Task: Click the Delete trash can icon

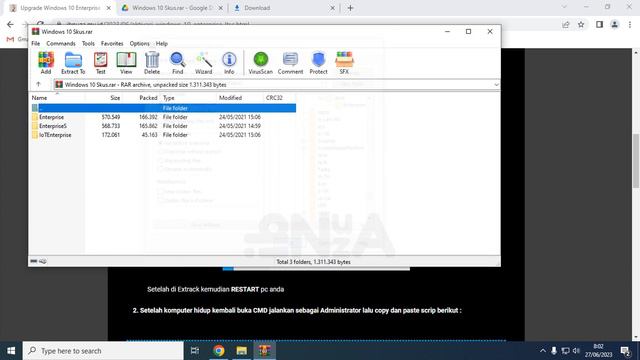Action: [152, 62]
